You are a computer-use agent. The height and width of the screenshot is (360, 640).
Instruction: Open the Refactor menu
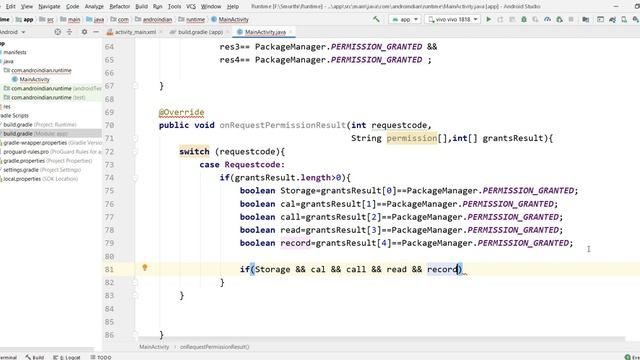click(120, 7)
